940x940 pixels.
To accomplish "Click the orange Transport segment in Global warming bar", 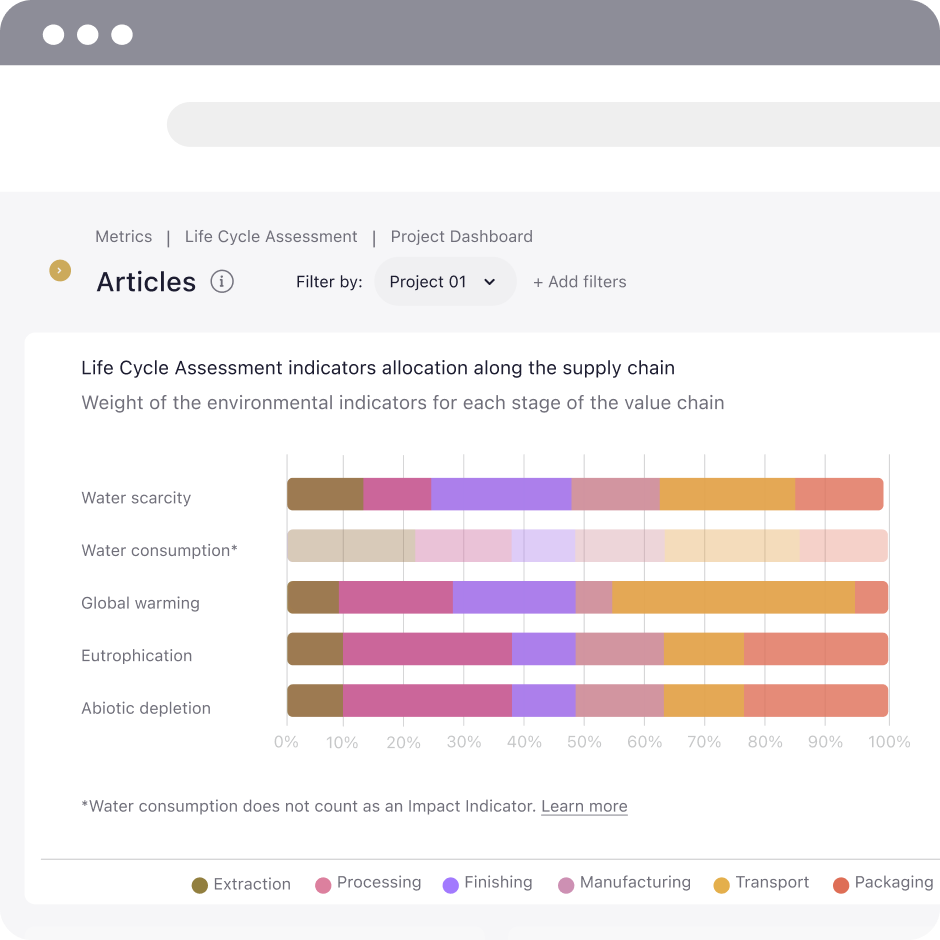I will point(733,597).
